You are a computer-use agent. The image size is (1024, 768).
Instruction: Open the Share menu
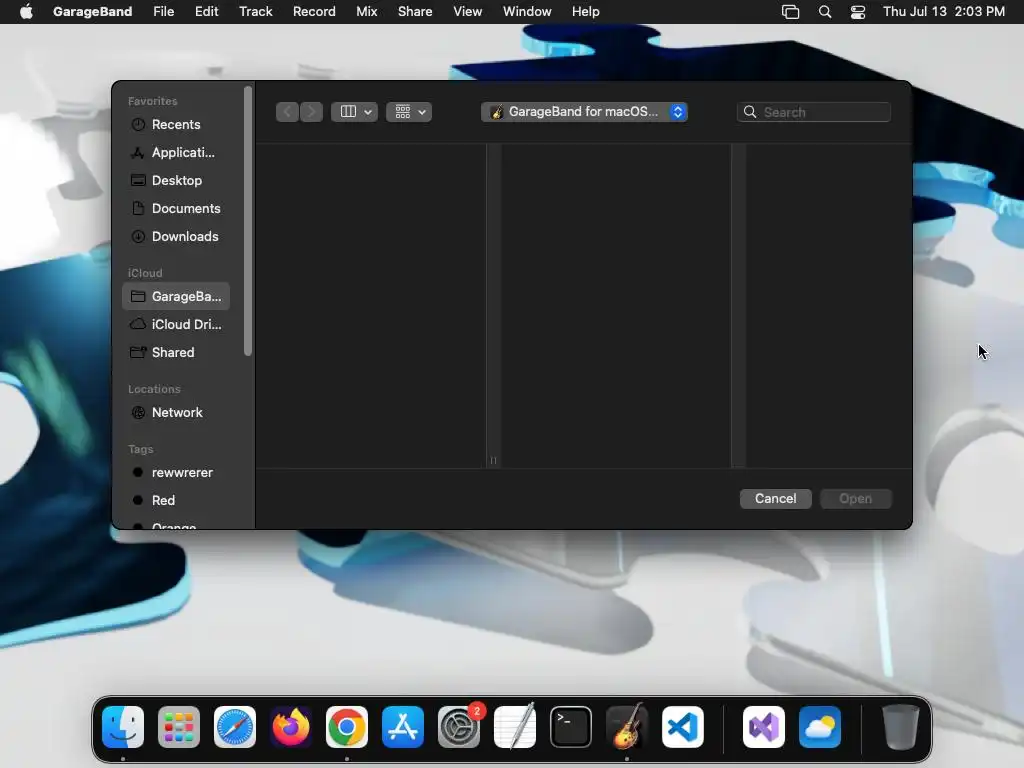(x=415, y=12)
